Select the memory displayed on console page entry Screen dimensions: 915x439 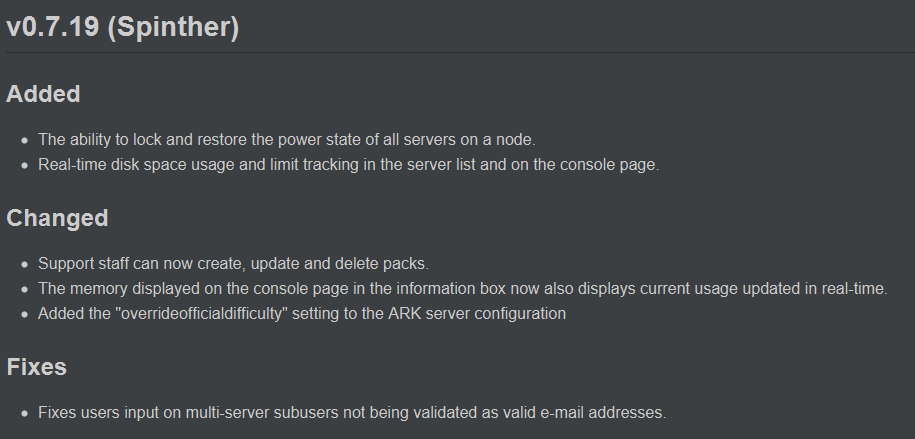point(462,289)
